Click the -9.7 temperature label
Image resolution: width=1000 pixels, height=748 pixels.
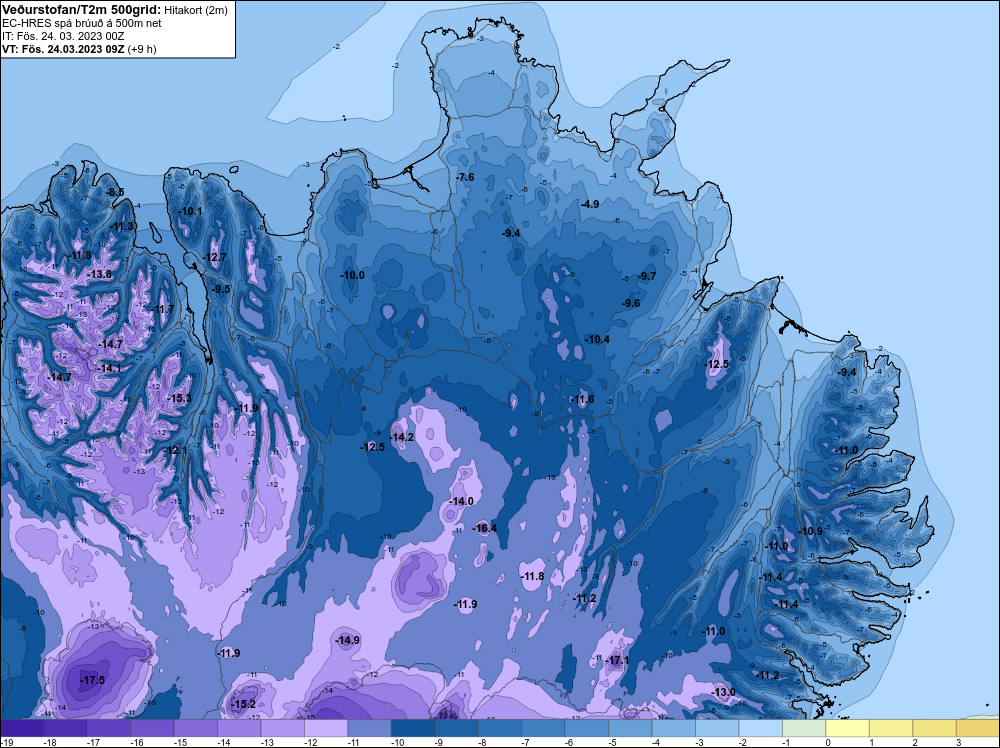(x=647, y=276)
